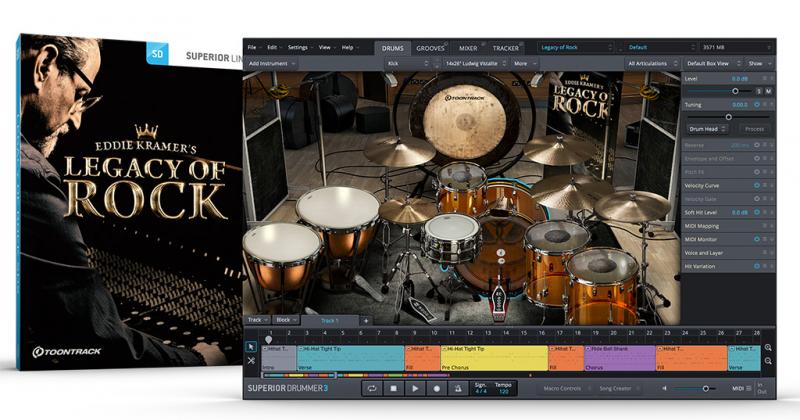Switch to the GROOVES tab
This screenshot has width=800, height=420.
coord(430,47)
